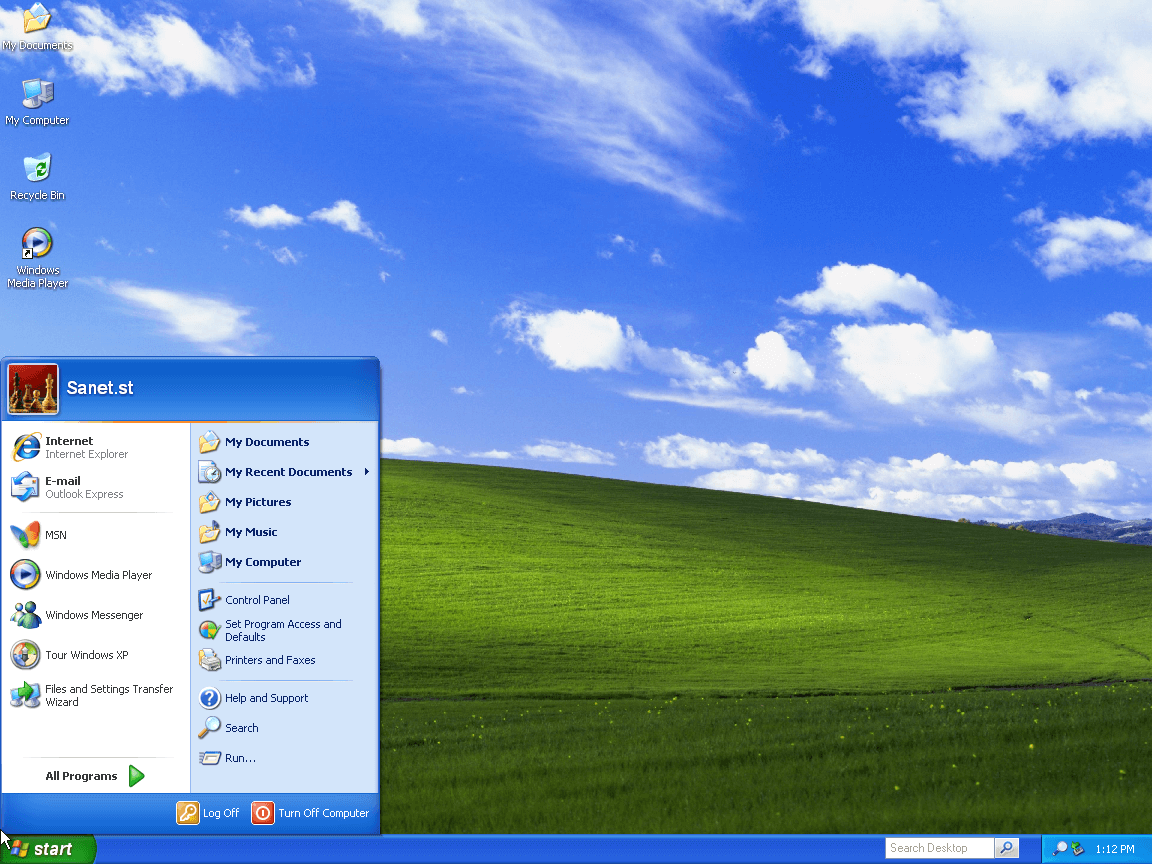Select the My Computer desktop icon
The width and height of the screenshot is (1152, 864).
click(x=37, y=102)
